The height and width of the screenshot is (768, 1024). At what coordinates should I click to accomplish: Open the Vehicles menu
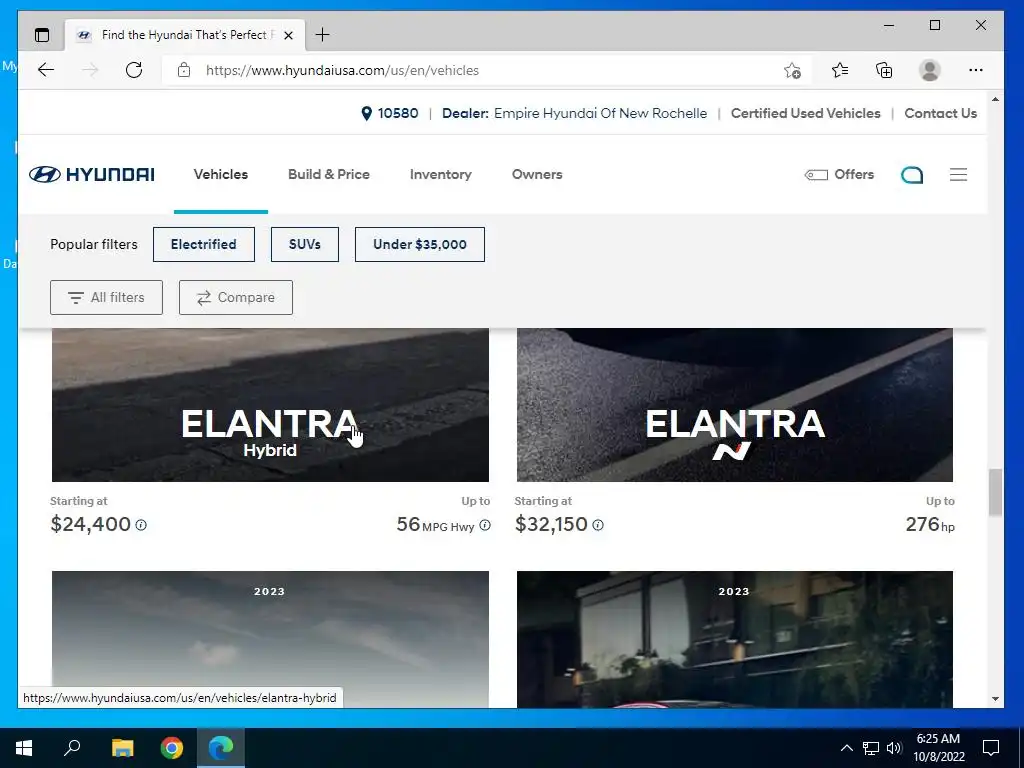221,174
